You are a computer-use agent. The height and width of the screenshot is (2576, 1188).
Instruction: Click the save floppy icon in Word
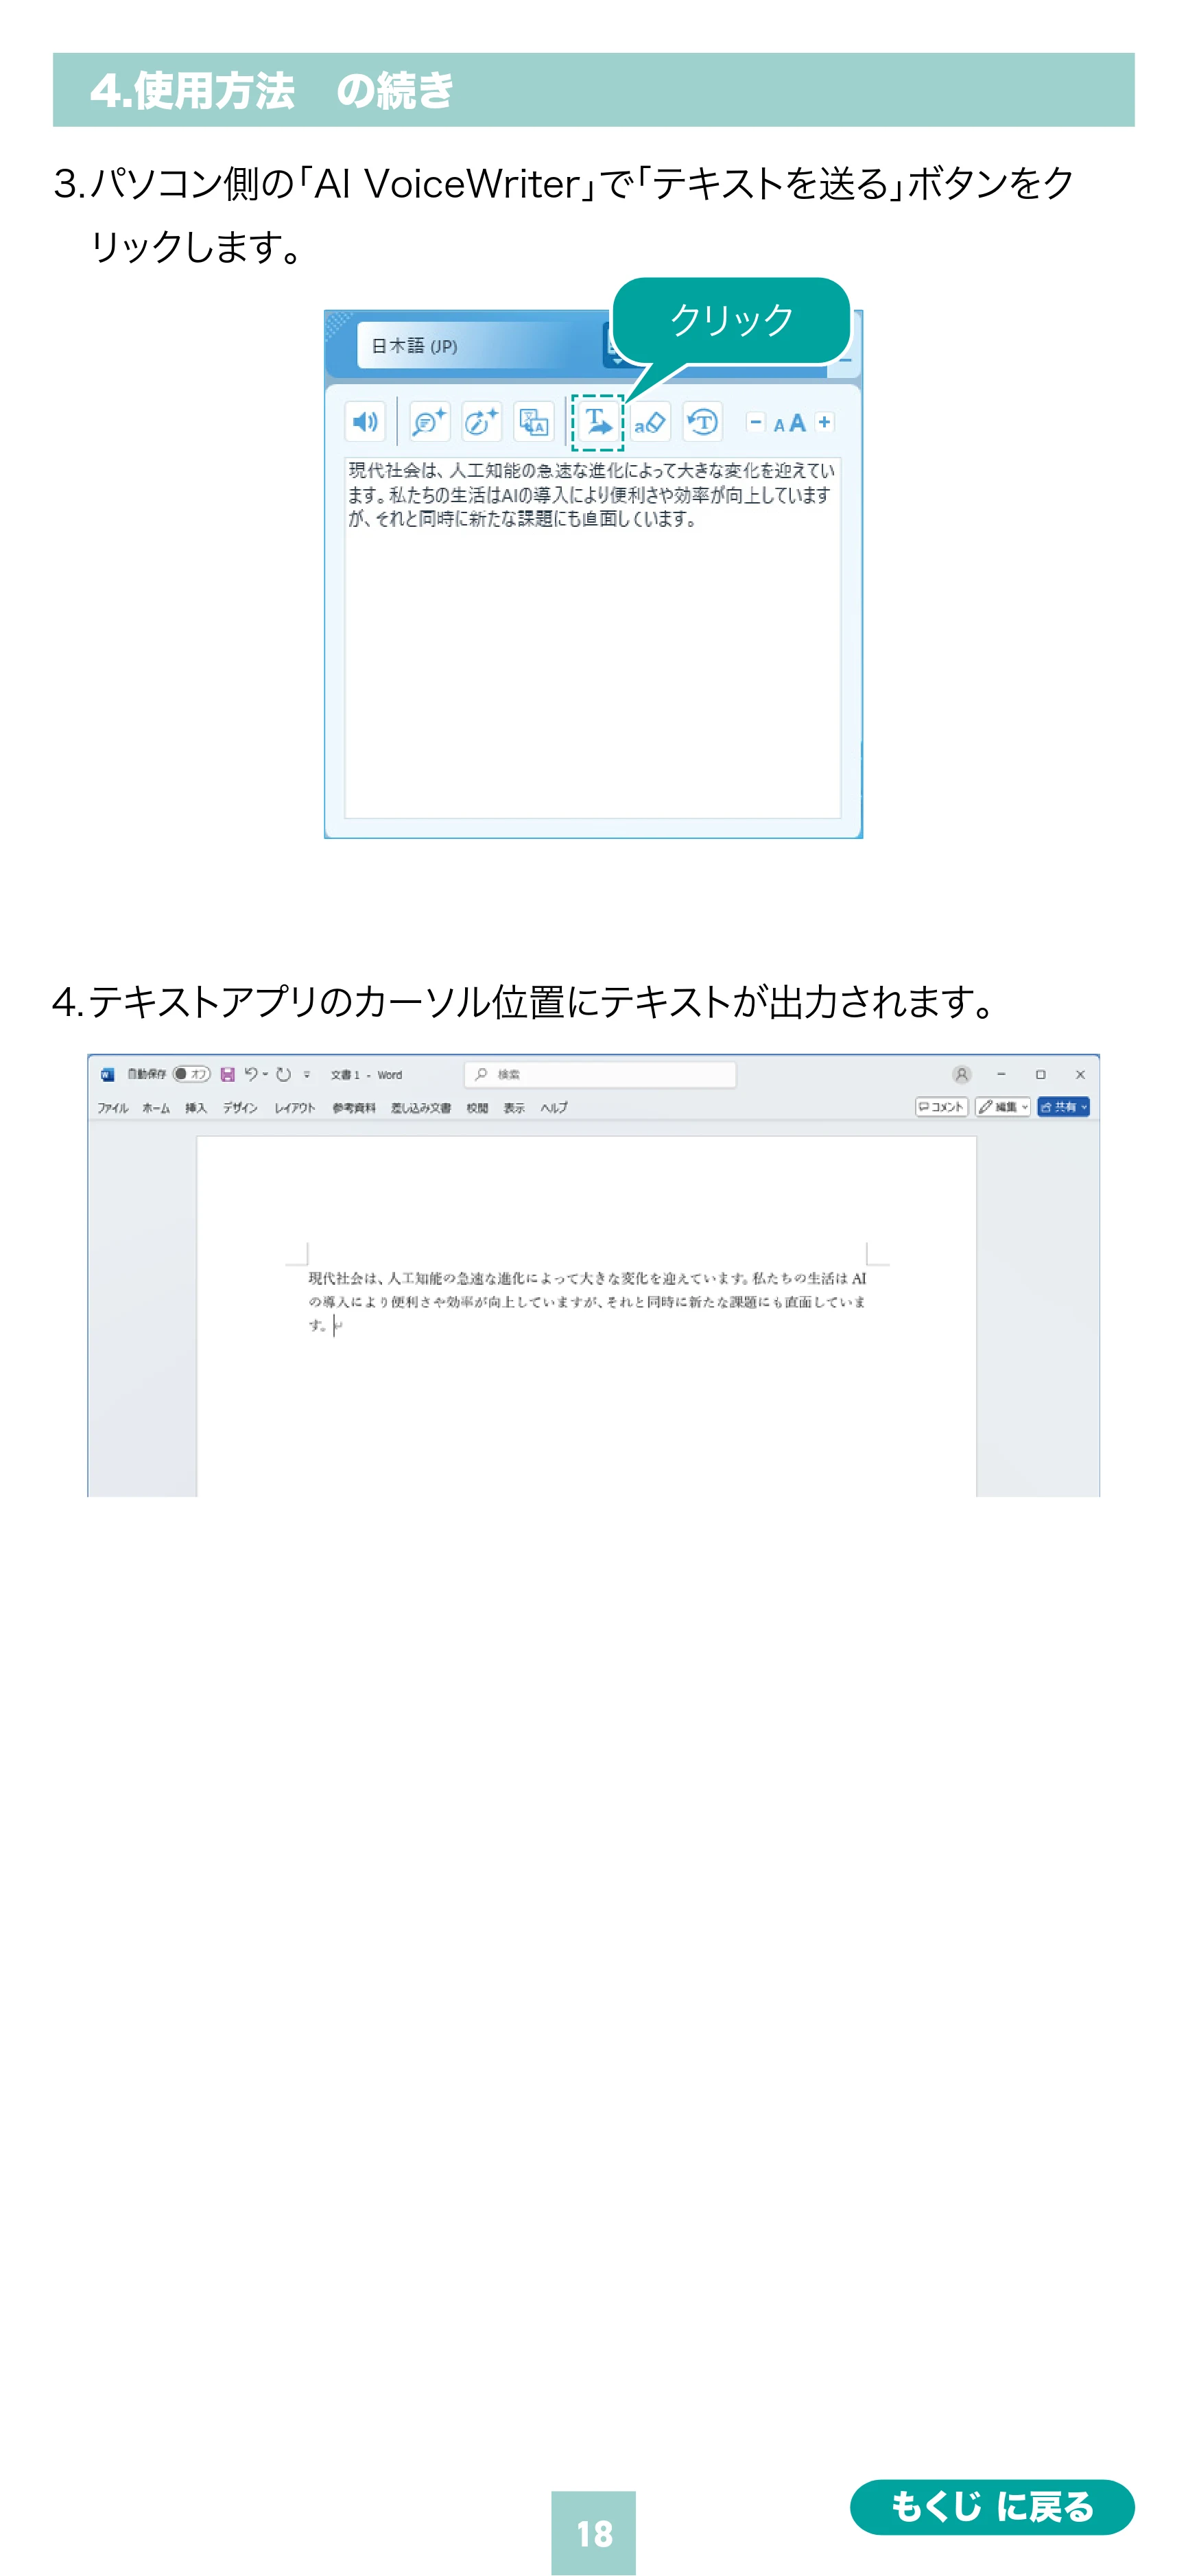click(228, 1074)
